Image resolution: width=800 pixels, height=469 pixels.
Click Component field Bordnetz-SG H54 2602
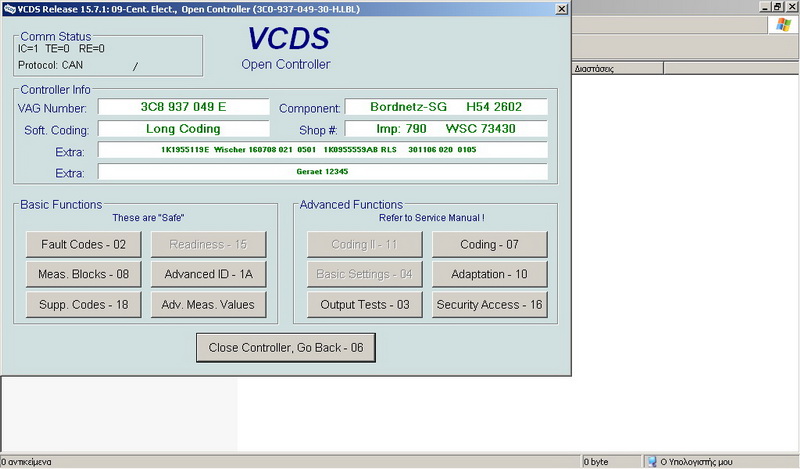click(446, 107)
